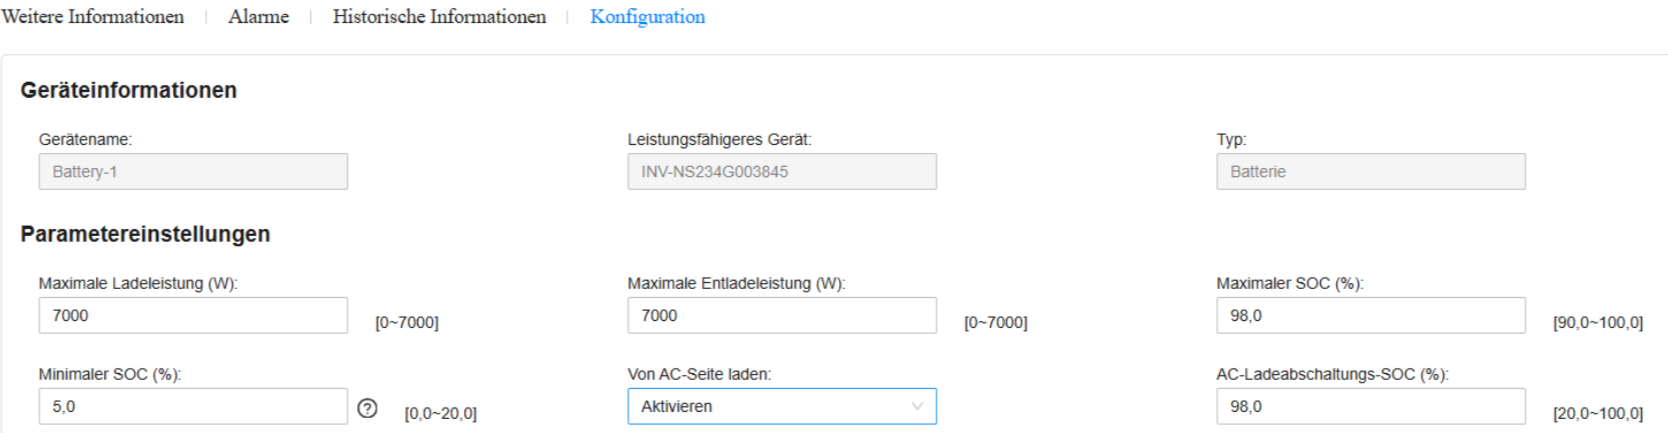Click the Leistungsfähigeres Gerät field
The height and width of the screenshot is (433, 1668).
(x=781, y=171)
